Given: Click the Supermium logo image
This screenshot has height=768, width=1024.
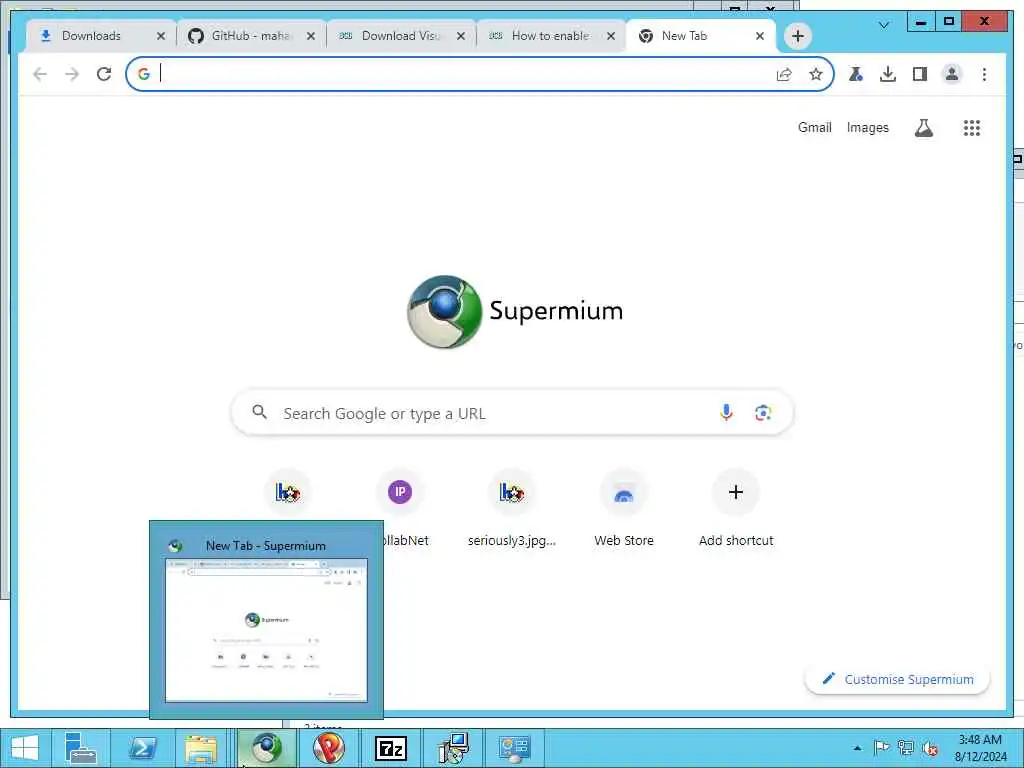Looking at the screenshot, I should click(445, 312).
